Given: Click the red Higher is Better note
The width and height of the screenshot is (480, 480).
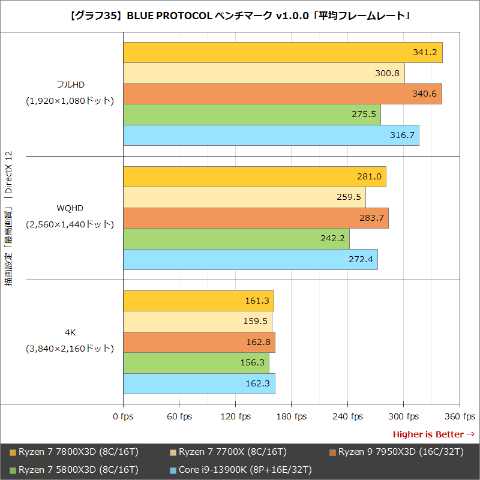Looking at the screenshot, I should [434, 434].
